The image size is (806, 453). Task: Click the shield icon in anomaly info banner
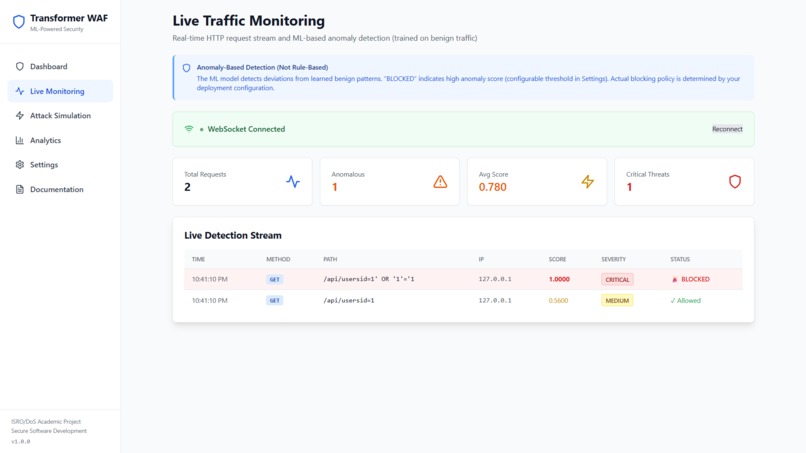[x=187, y=68]
